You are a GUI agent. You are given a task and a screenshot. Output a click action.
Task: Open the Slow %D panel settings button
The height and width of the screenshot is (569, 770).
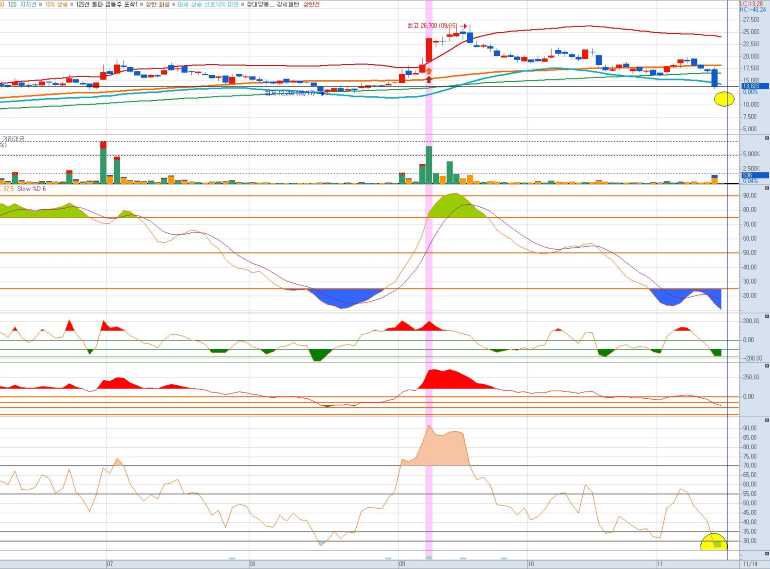[x=767, y=188]
